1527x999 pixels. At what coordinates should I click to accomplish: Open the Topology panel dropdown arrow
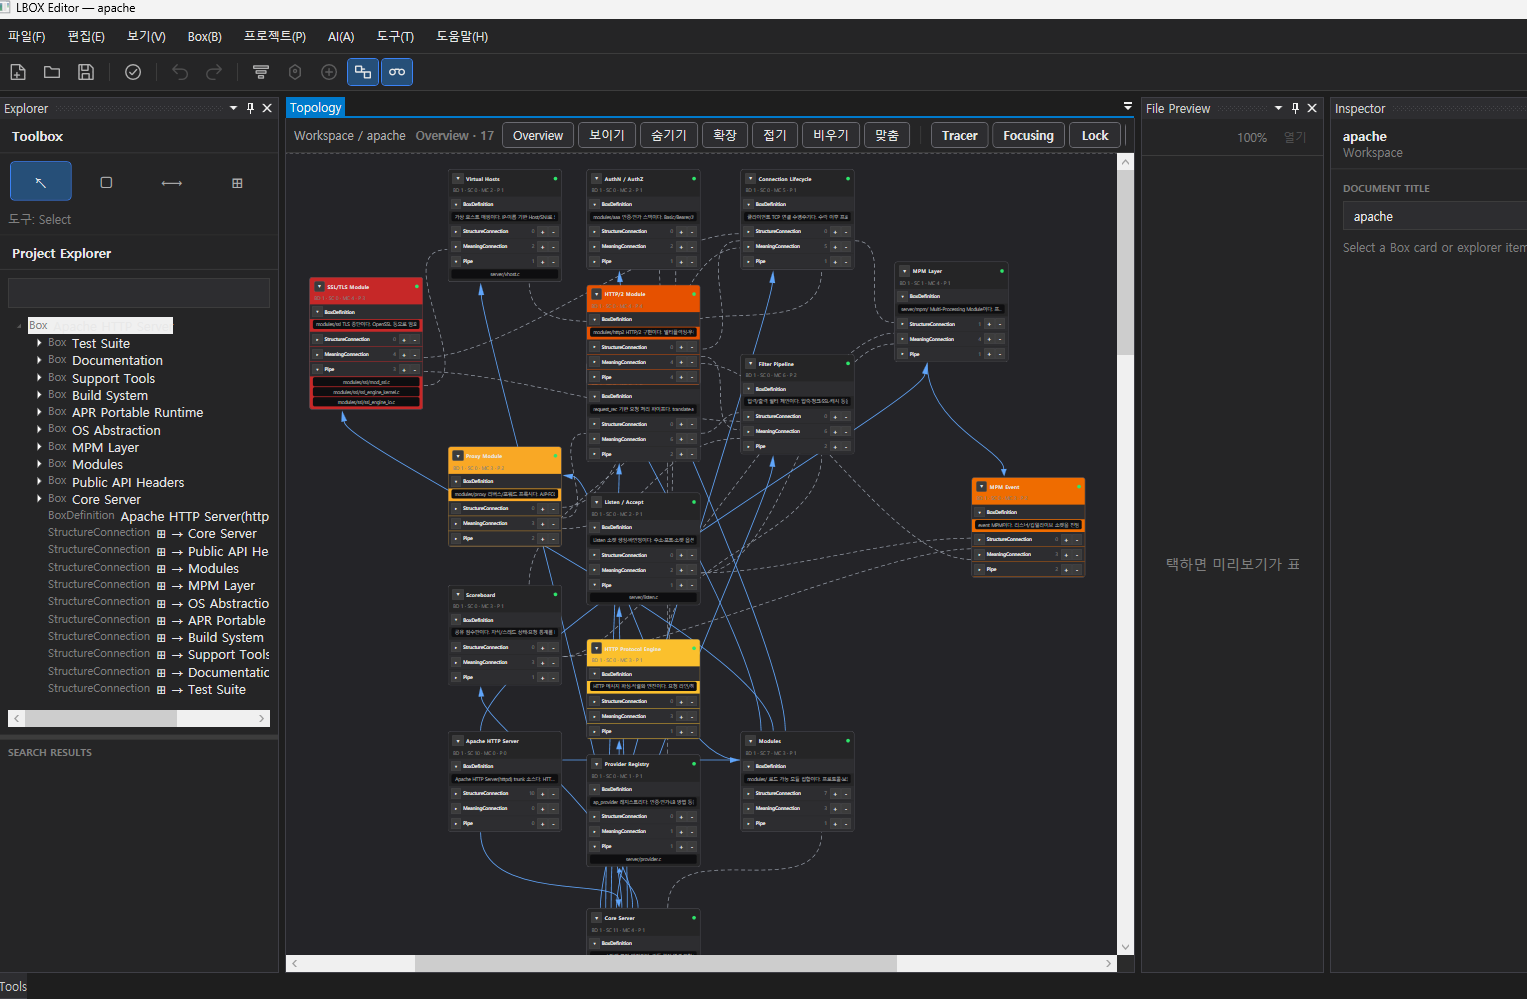[x=1128, y=106]
